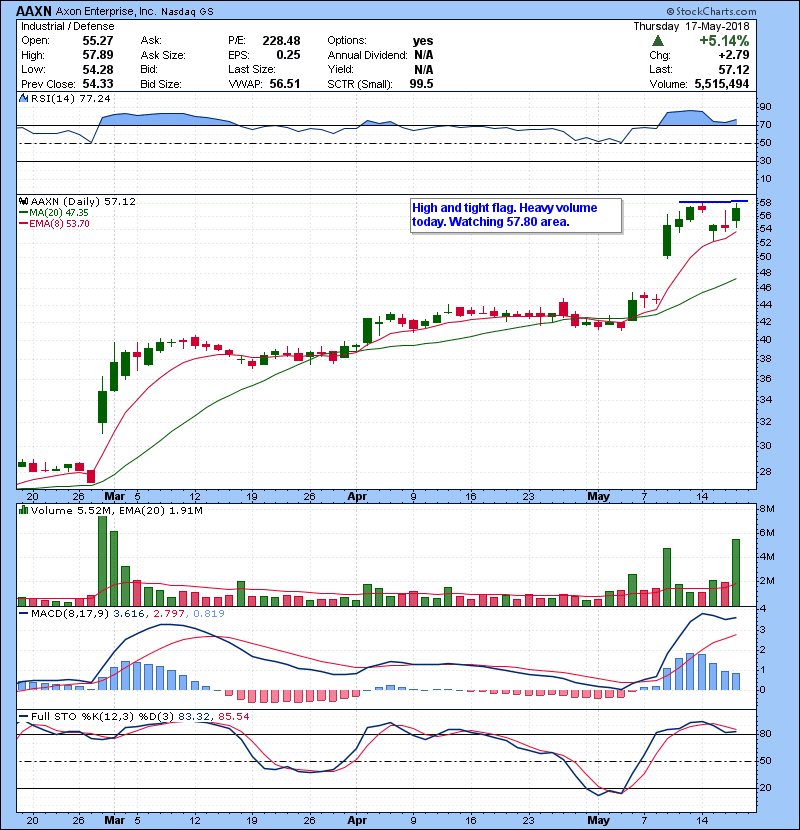
Task: Click the volume bars icon beside Volume label
Action: point(23,510)
